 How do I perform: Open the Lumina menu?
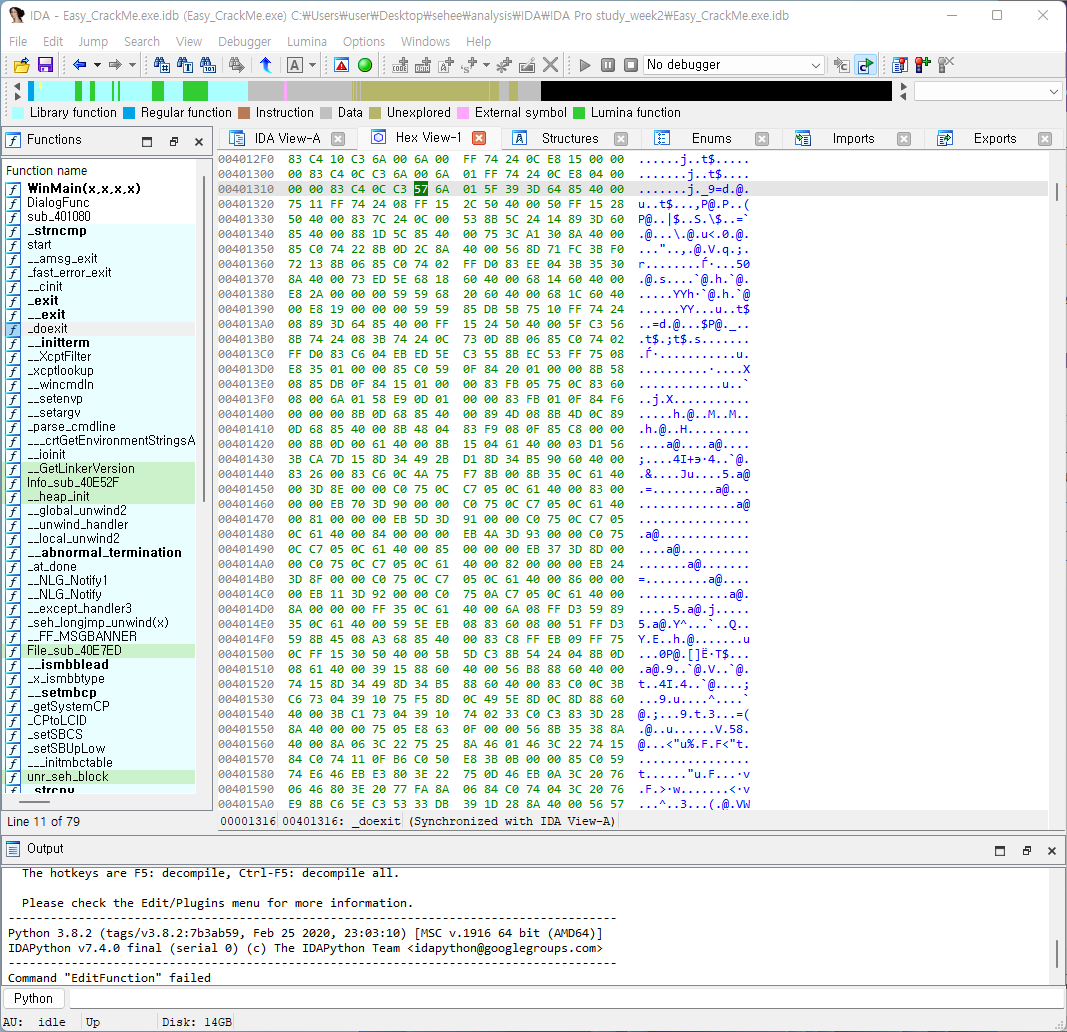point(307,41)
